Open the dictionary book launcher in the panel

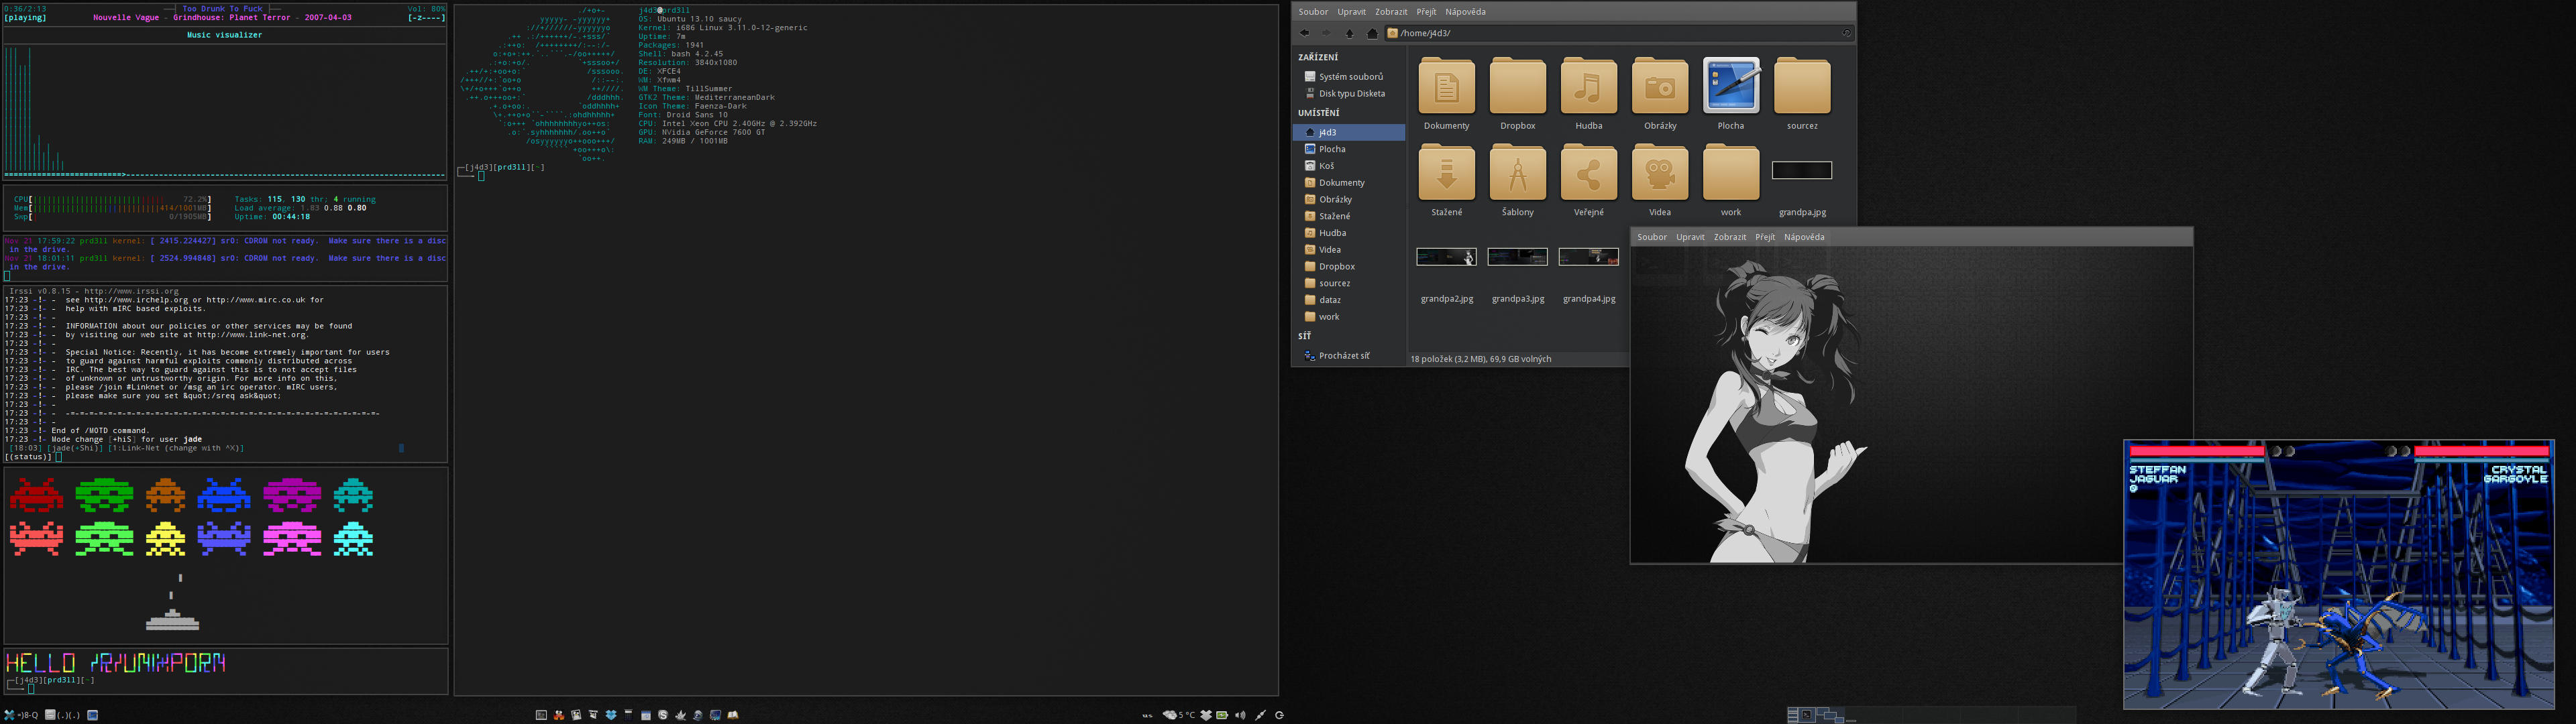click(733, 715)
